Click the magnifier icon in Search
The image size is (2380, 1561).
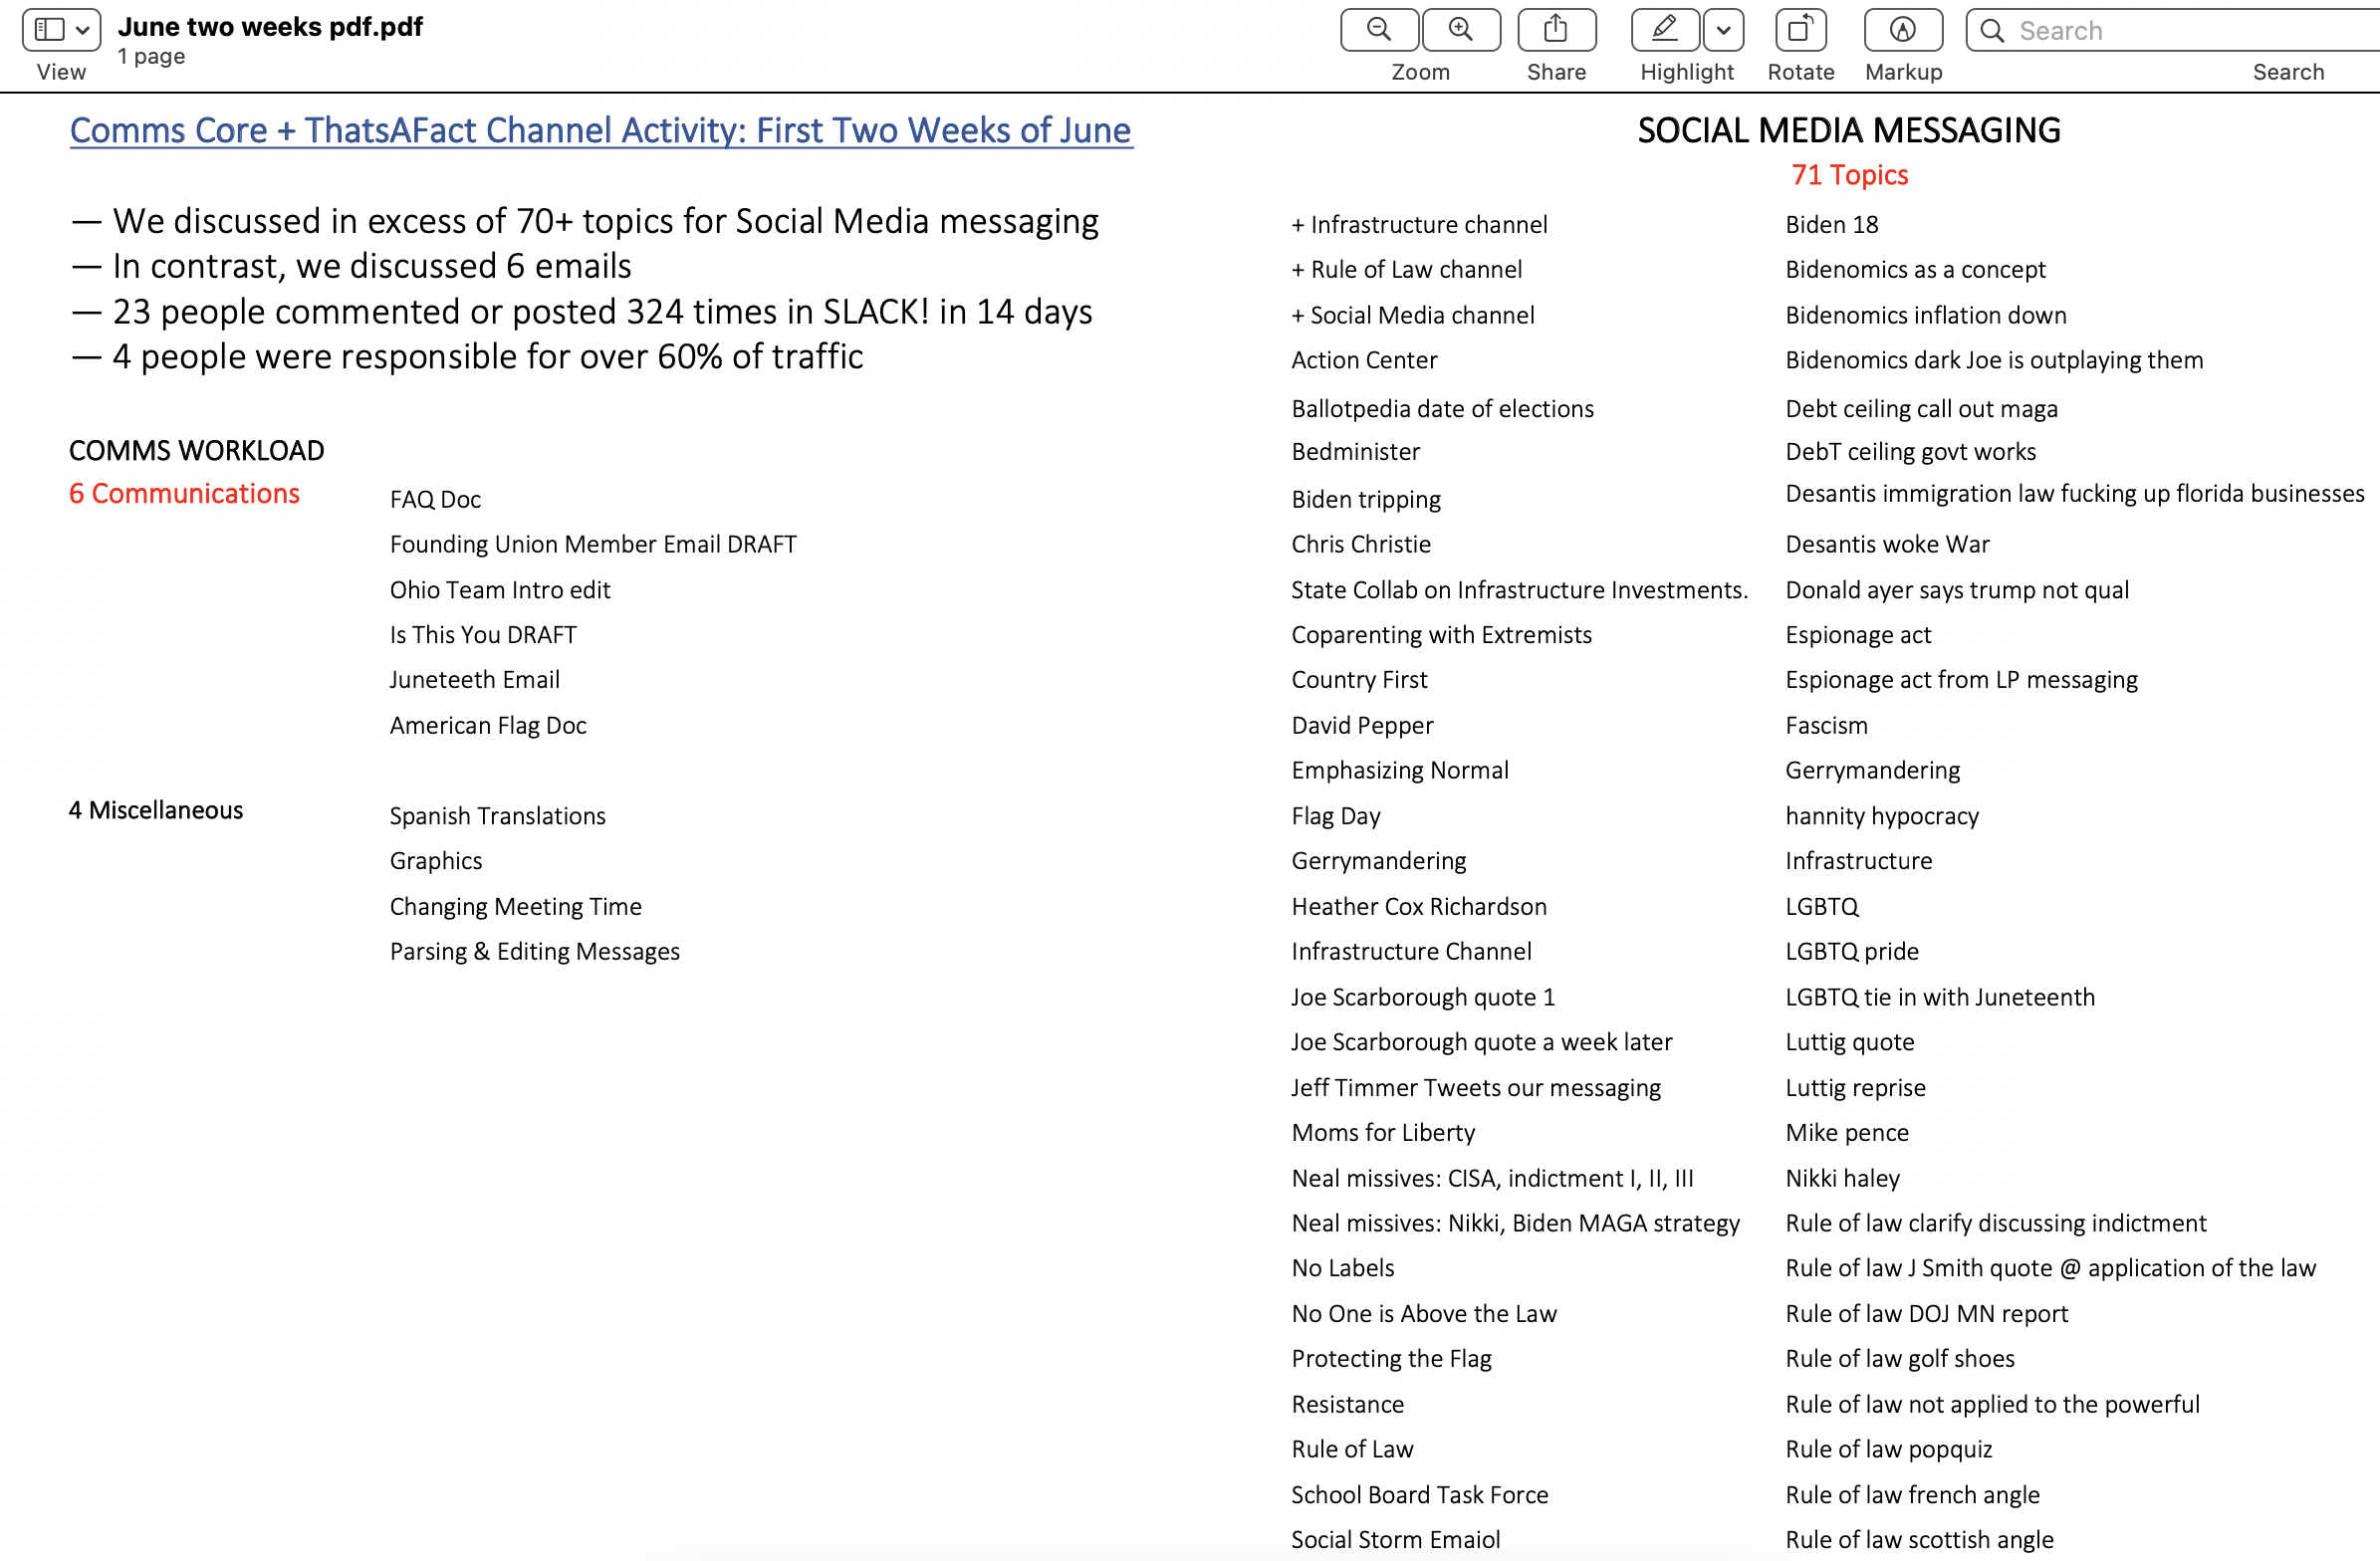point(1992,31)
